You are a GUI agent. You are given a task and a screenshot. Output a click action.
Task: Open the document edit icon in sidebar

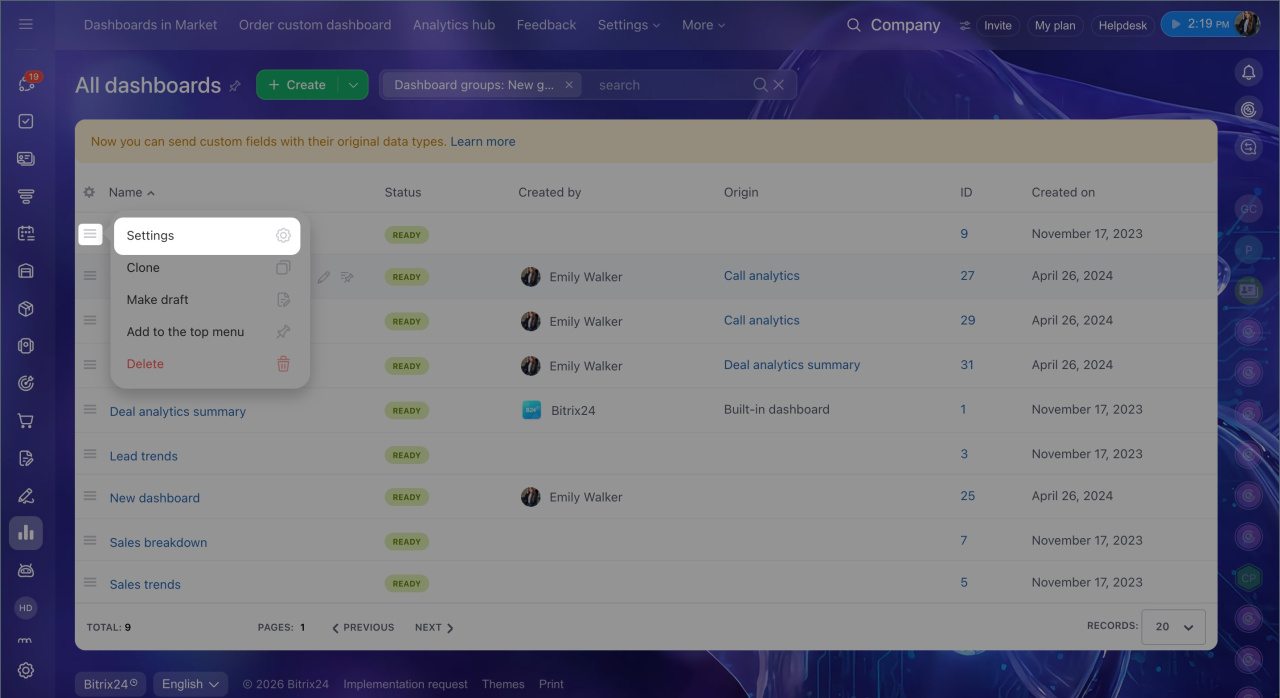(x=26, y=458)
